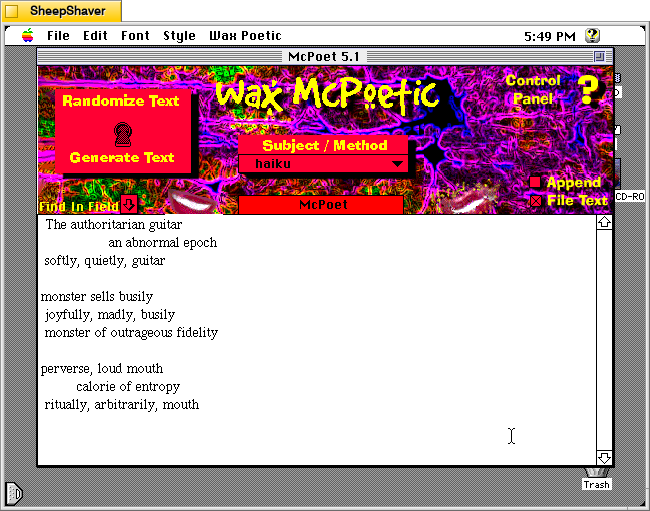
Task: Click the menu bar clock 5:49 PM
Action: 550,36
